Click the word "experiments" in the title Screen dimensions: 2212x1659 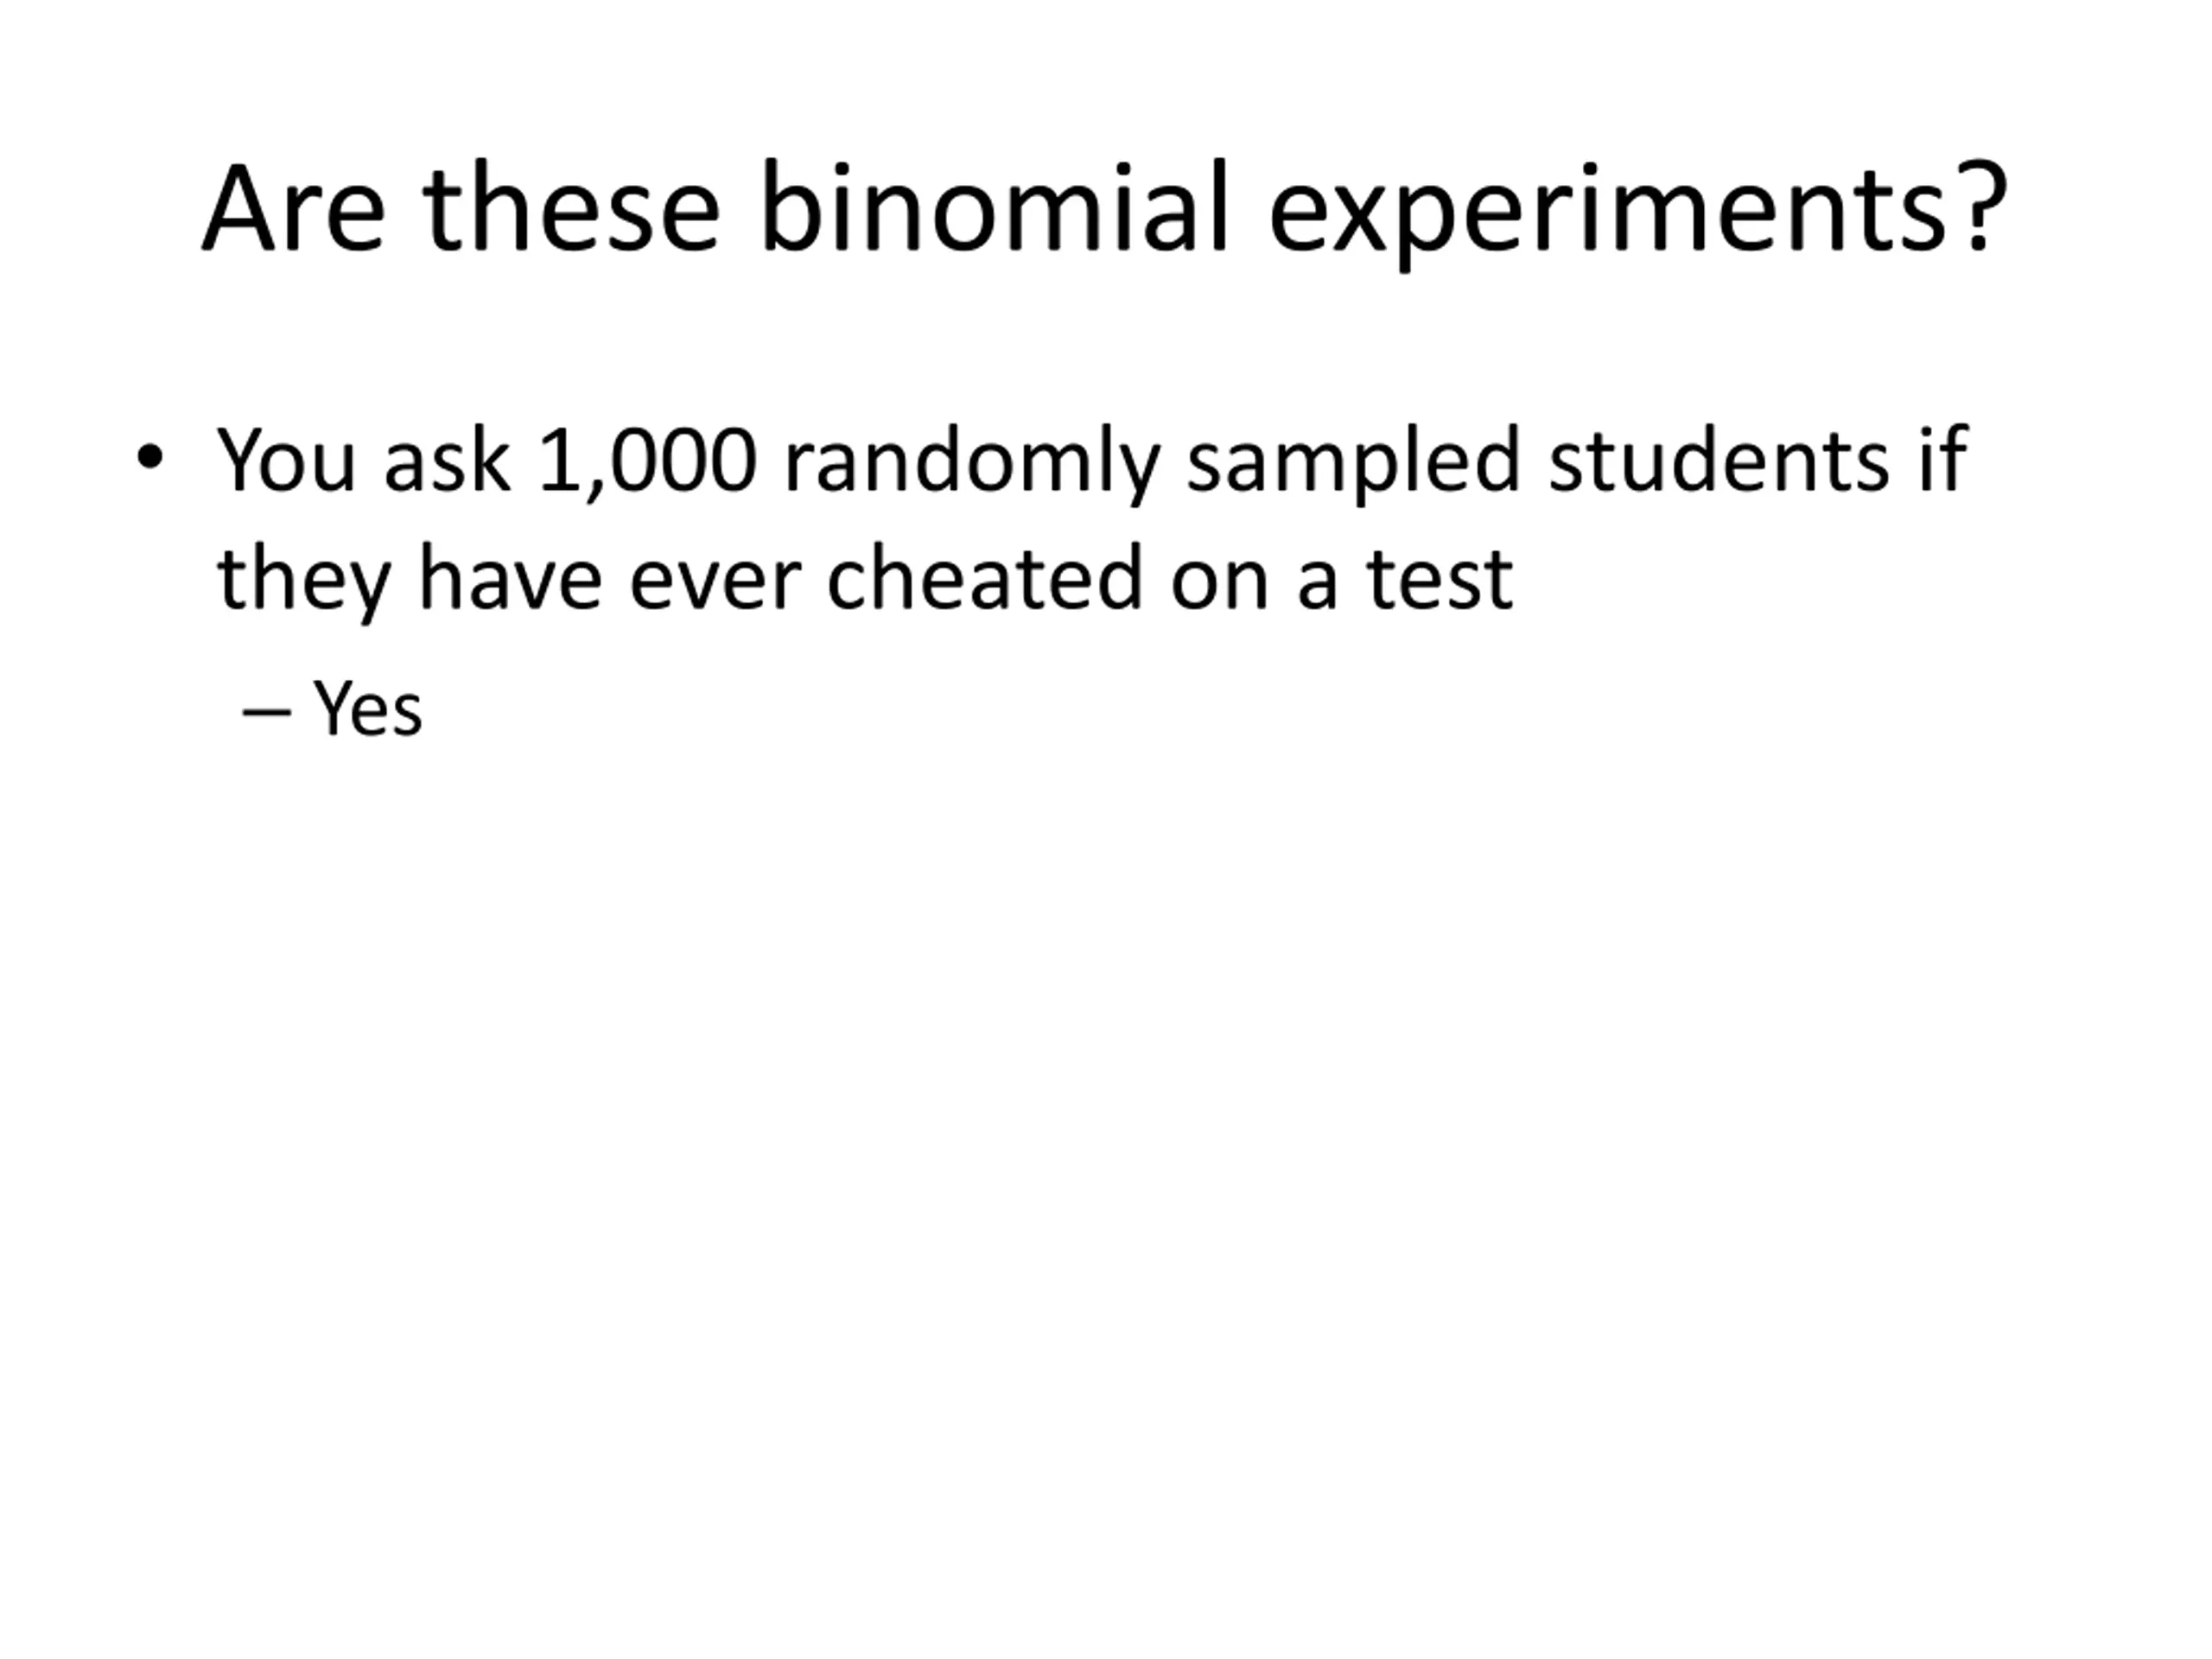coord(1608,212)
